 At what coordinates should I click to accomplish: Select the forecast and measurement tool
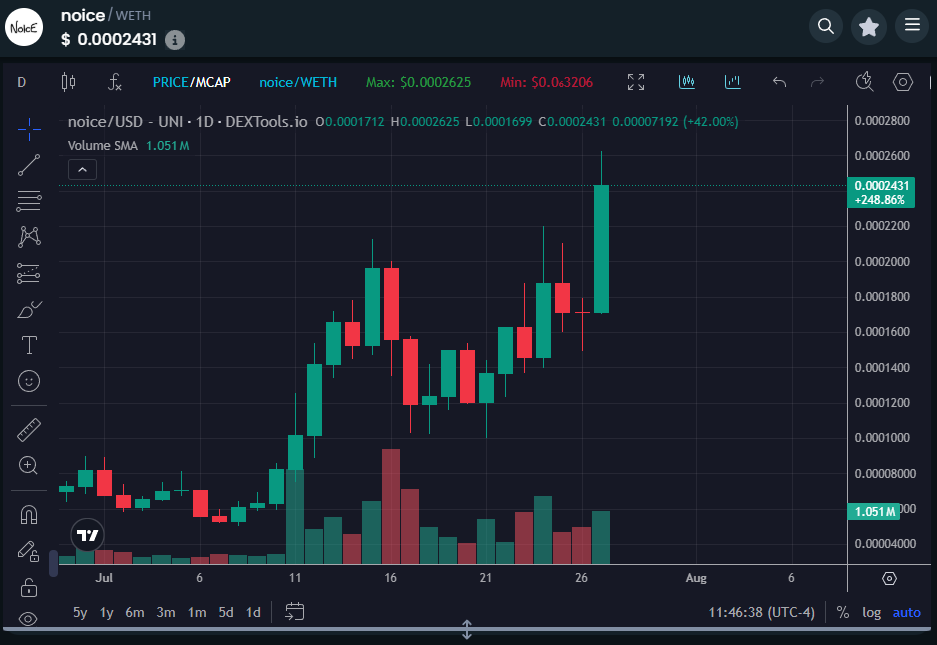(x=29, y=274)
